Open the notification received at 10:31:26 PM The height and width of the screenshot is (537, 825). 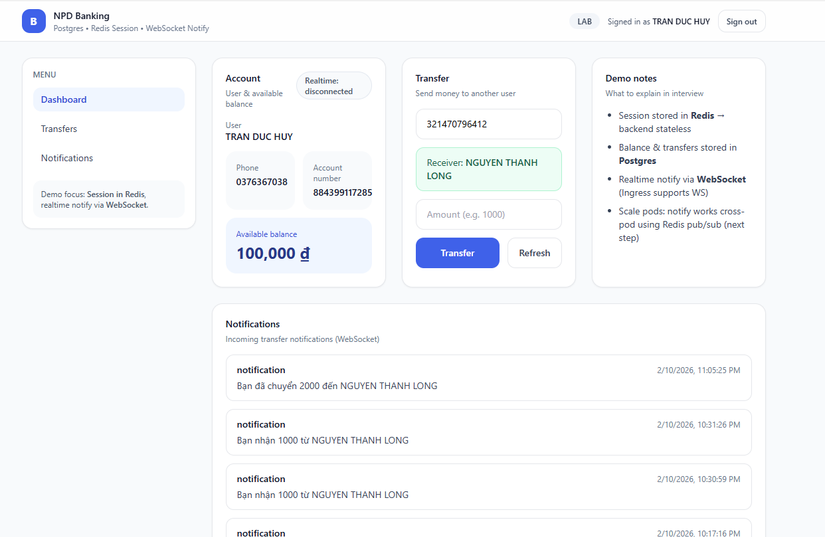[x=488, y=432]
